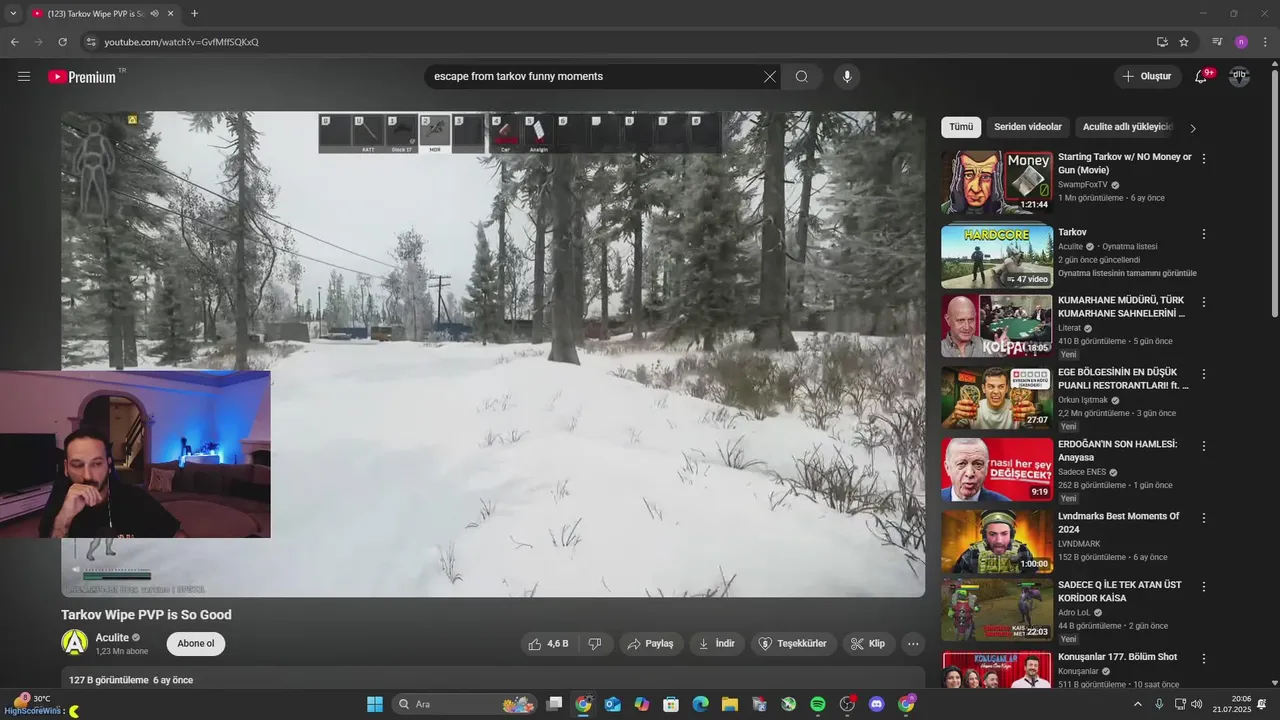The height and width of the screenshot is (720, 1280).
Task: Show more filter chips with arrow
Action: [x=1192, y=128]
